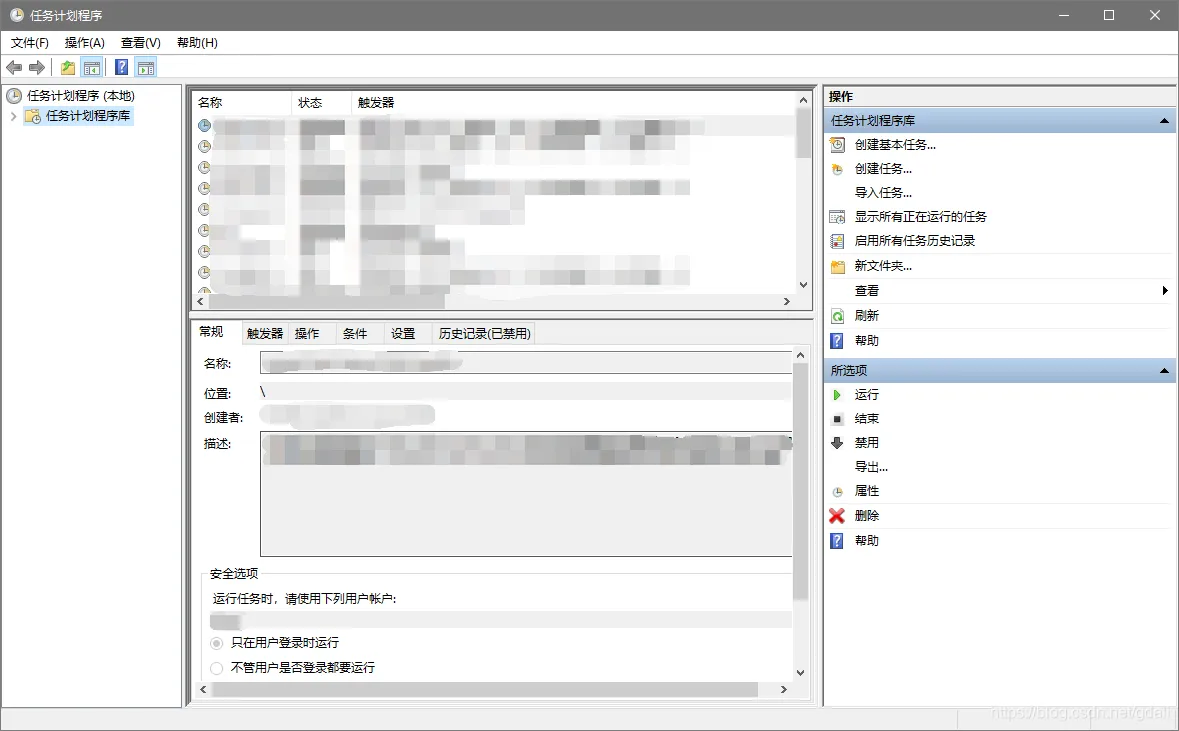The image size is (1179, 731).
Task: Delete the selected task with 删除
Action: point(866,516)
